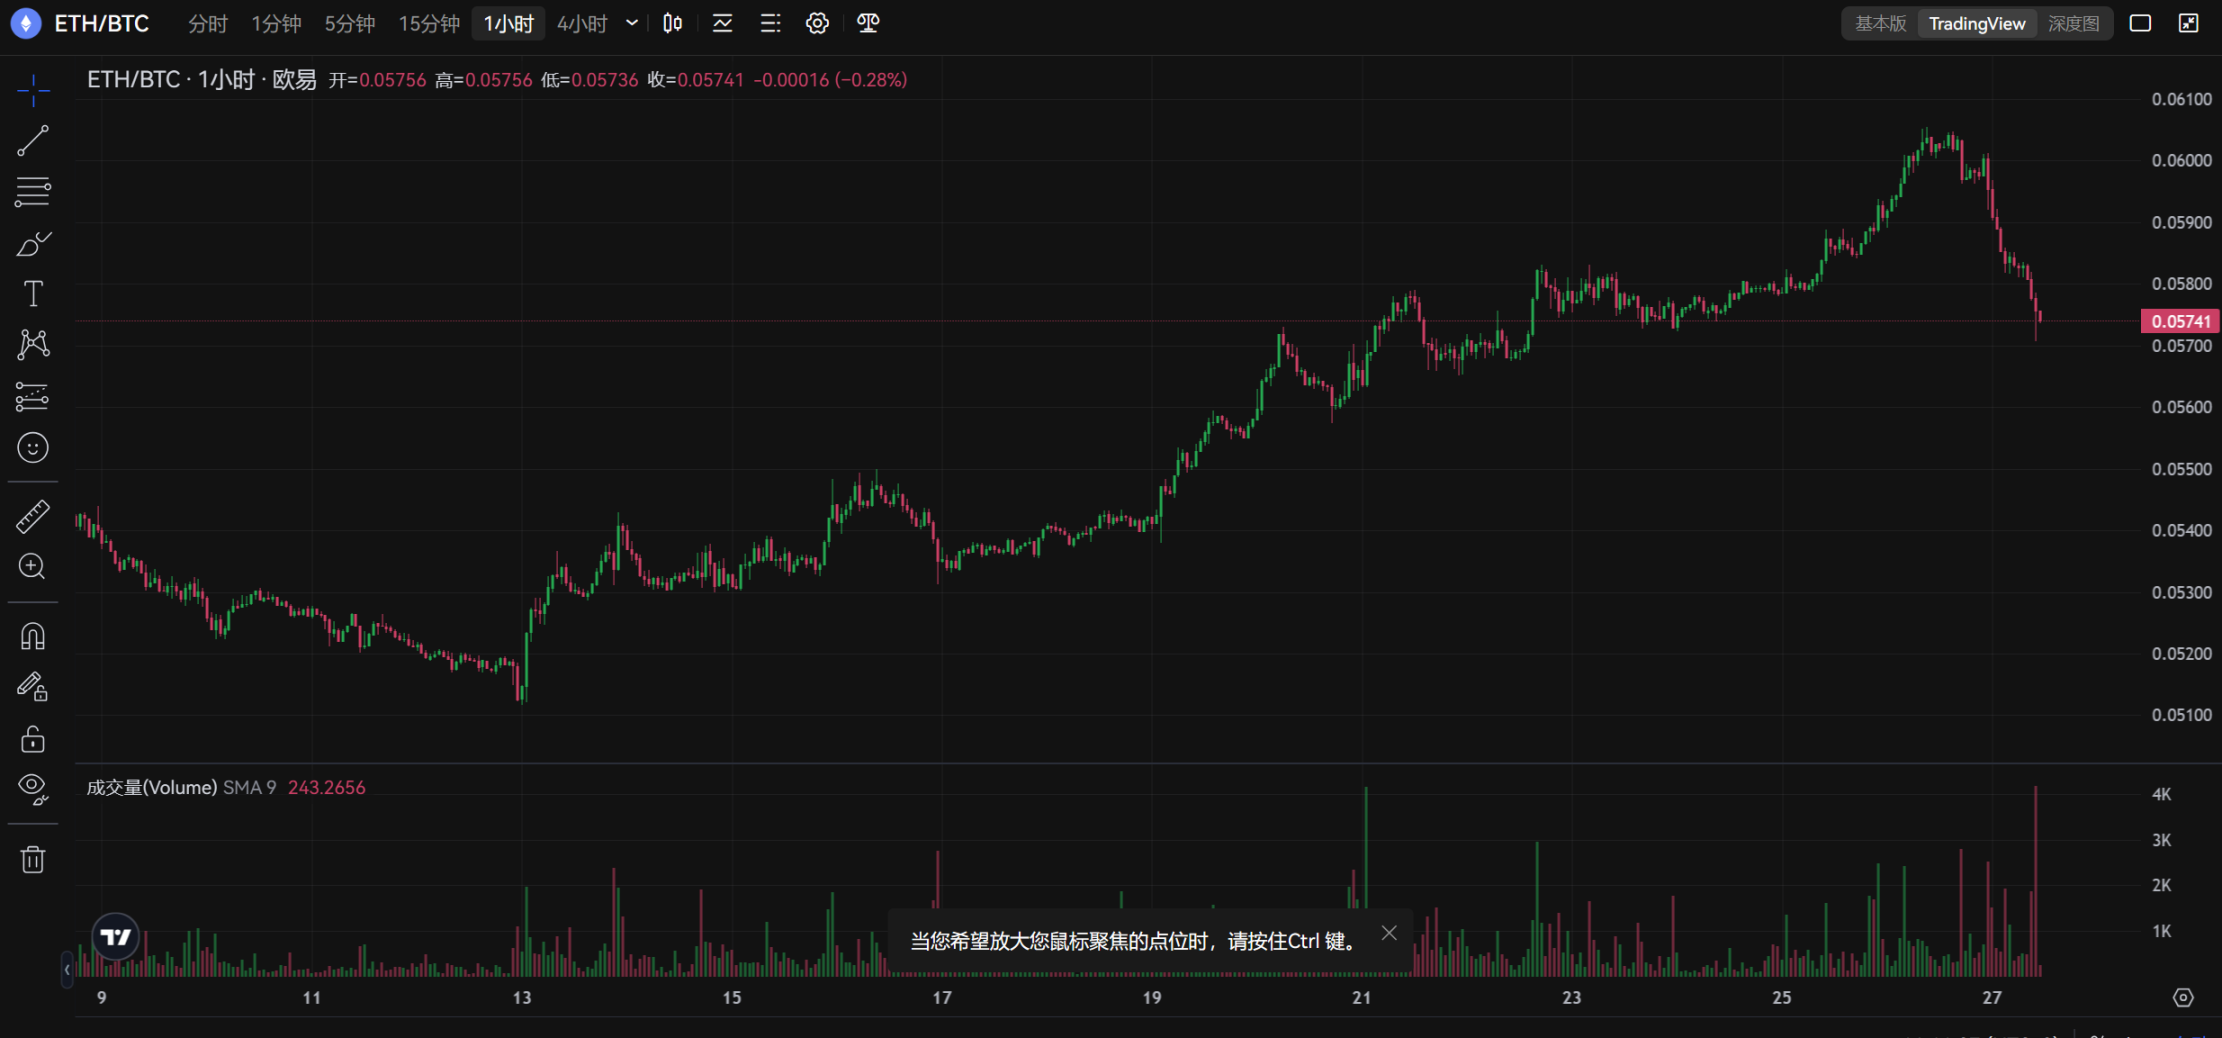Switch to the 基本版 basic view tab

[1880, 23]
